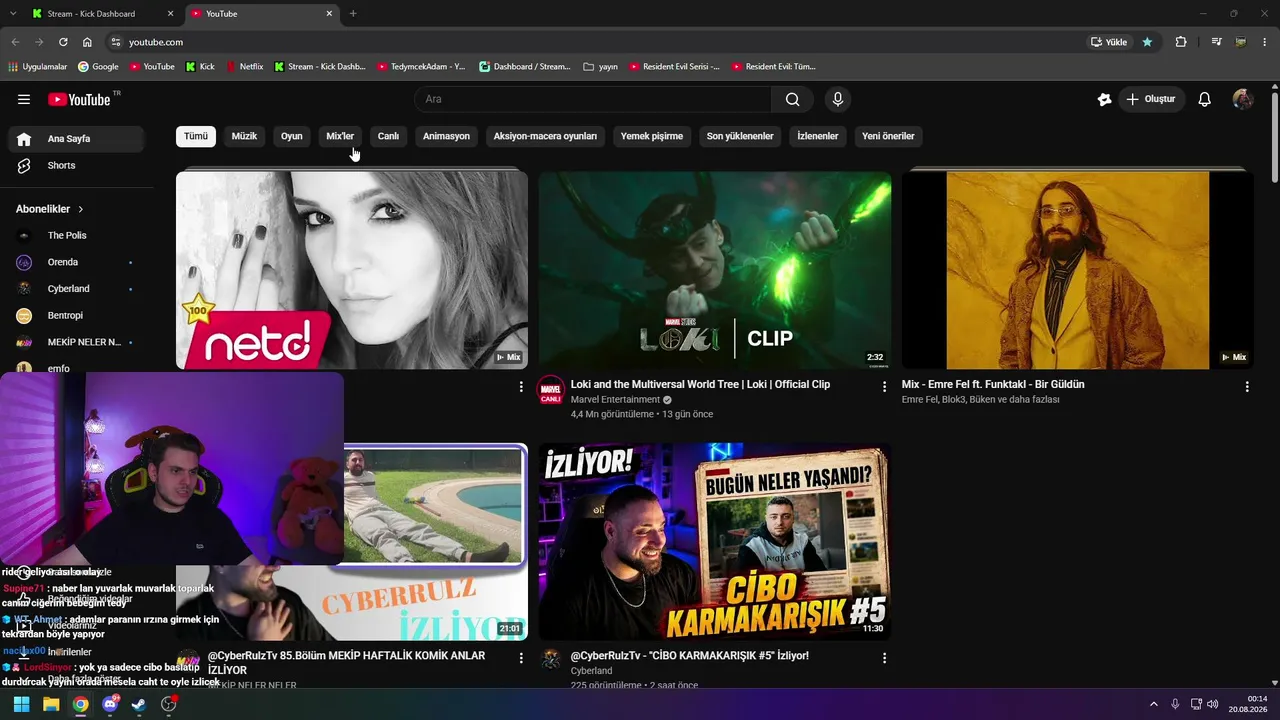The width and height of the screenshot is (1280, 720).
Task: Open The Polis subscription channel
Action: pos(77,235)
